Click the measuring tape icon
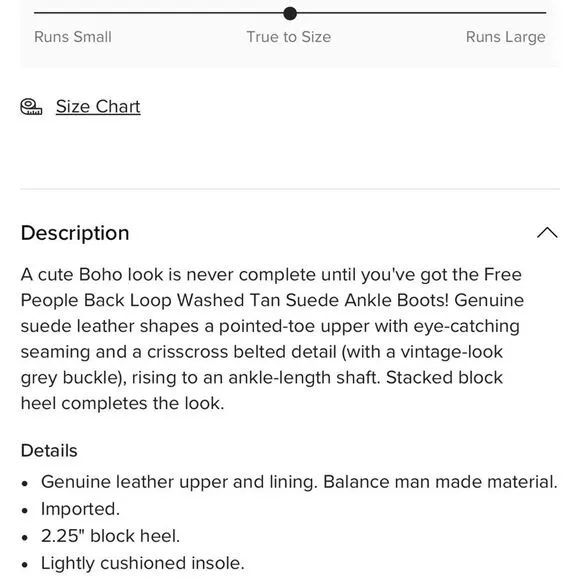Image resolution: width=580 pixels, height=580 pixels. 31,107
